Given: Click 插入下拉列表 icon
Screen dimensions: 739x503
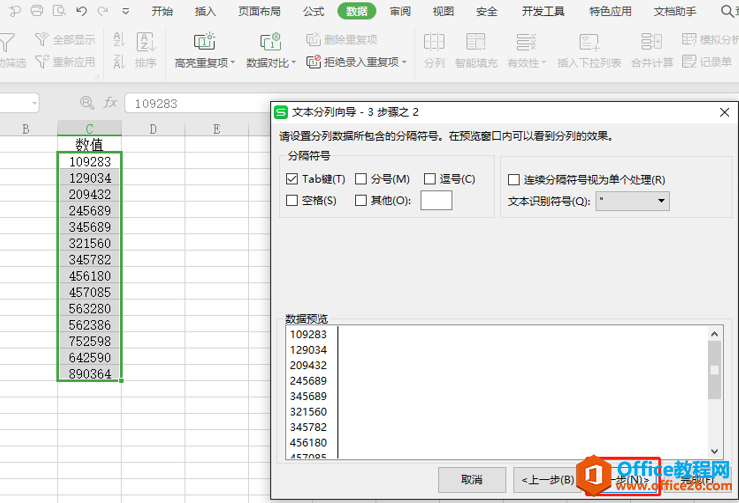Looking at the screenshot, I should 589,42.
